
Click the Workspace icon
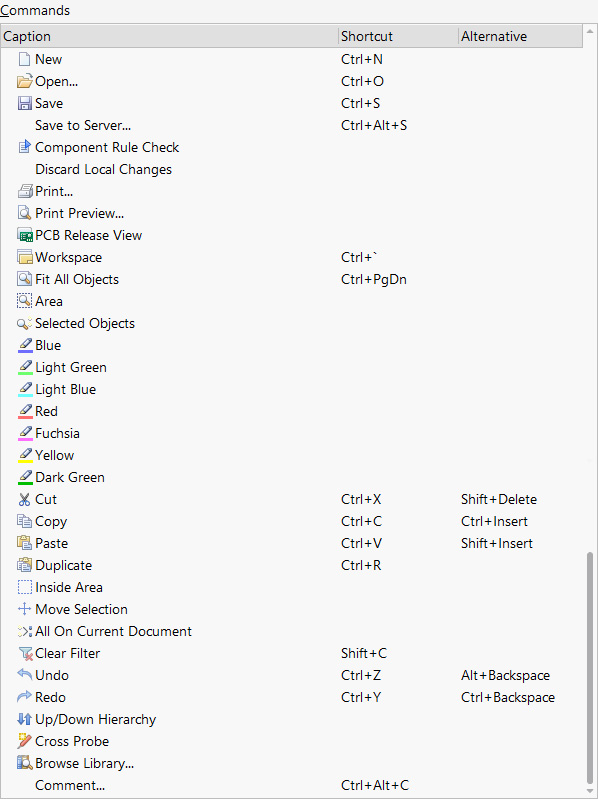[x=24, y=257]
